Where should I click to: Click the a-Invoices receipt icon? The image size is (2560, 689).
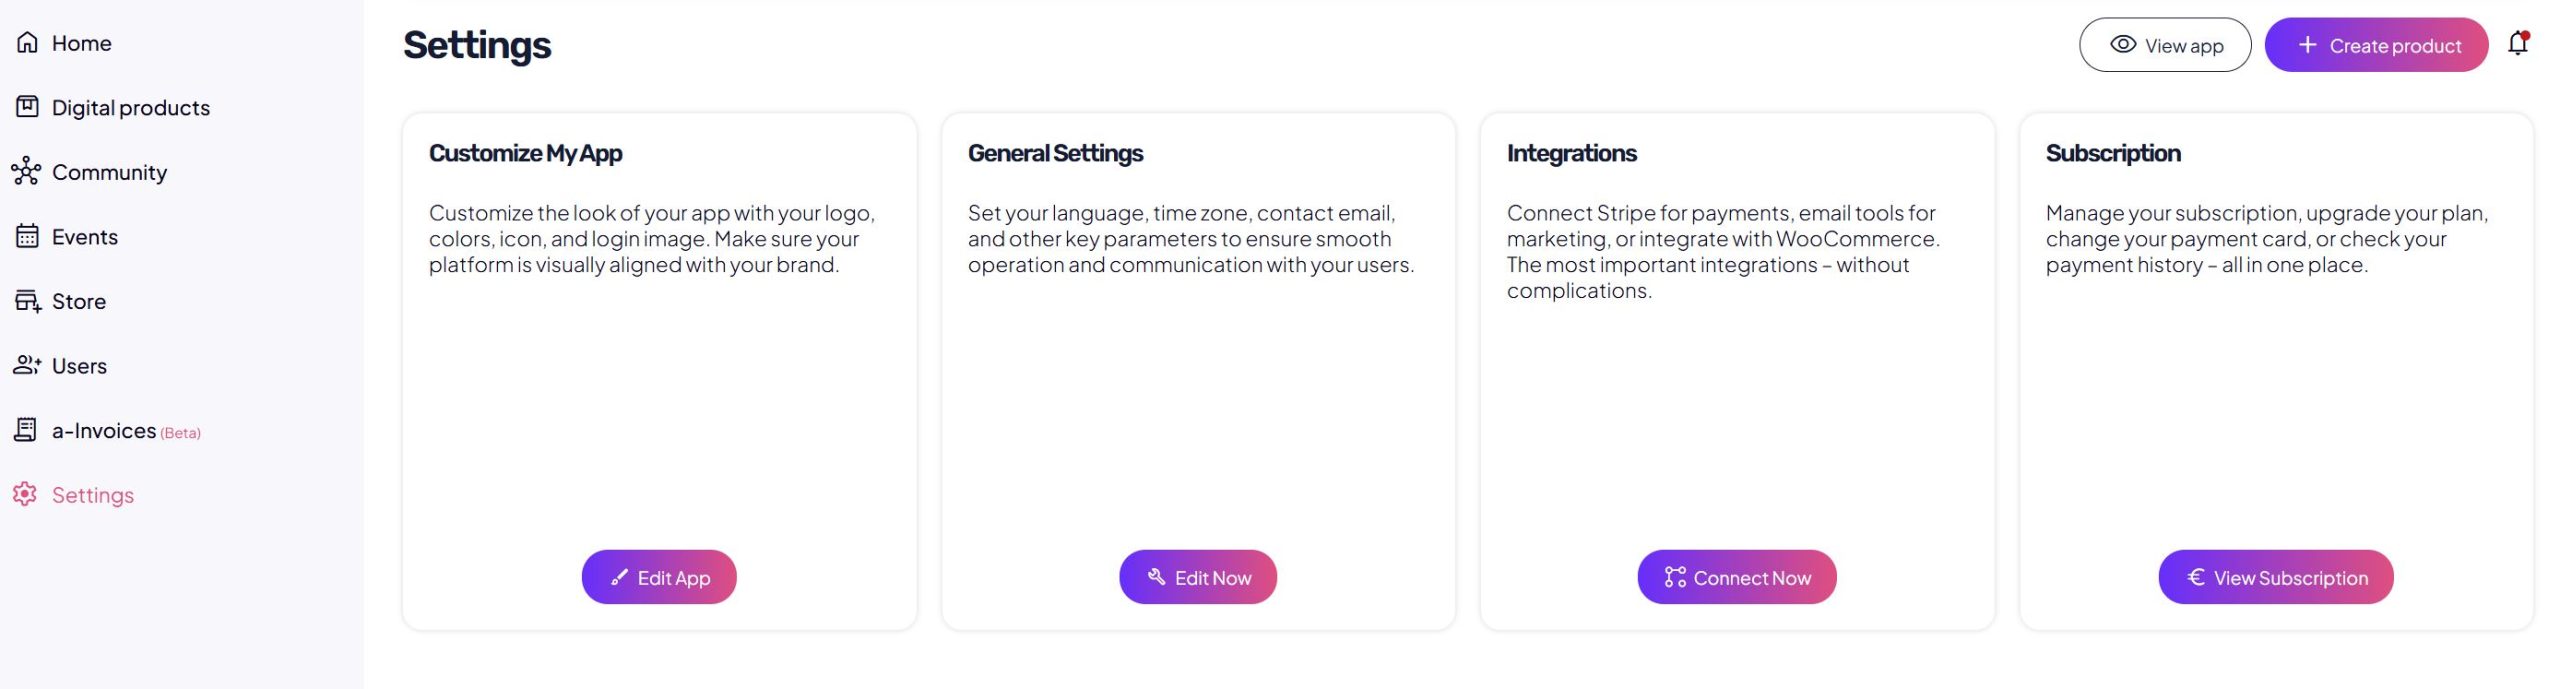pyautogui.click(x=26, y=430)
